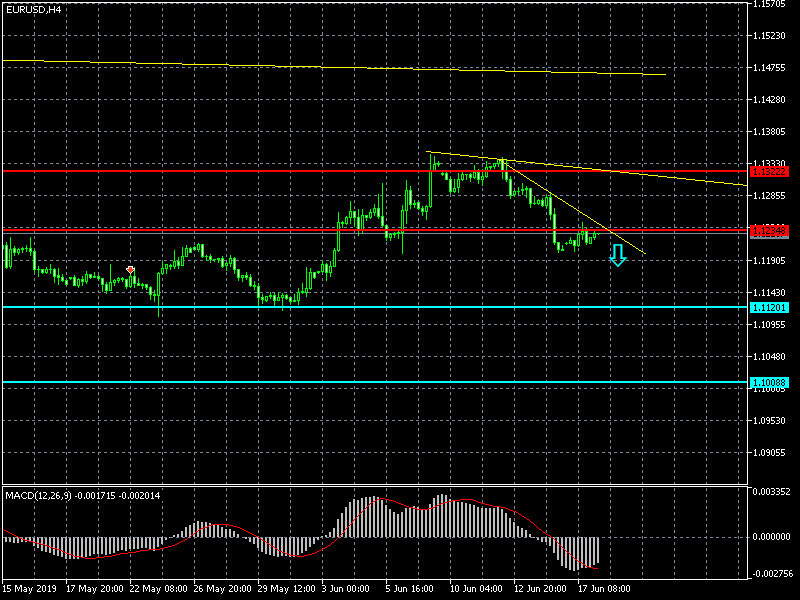Click the 1.13805 price axis value
800x600 pixels.
769,132
